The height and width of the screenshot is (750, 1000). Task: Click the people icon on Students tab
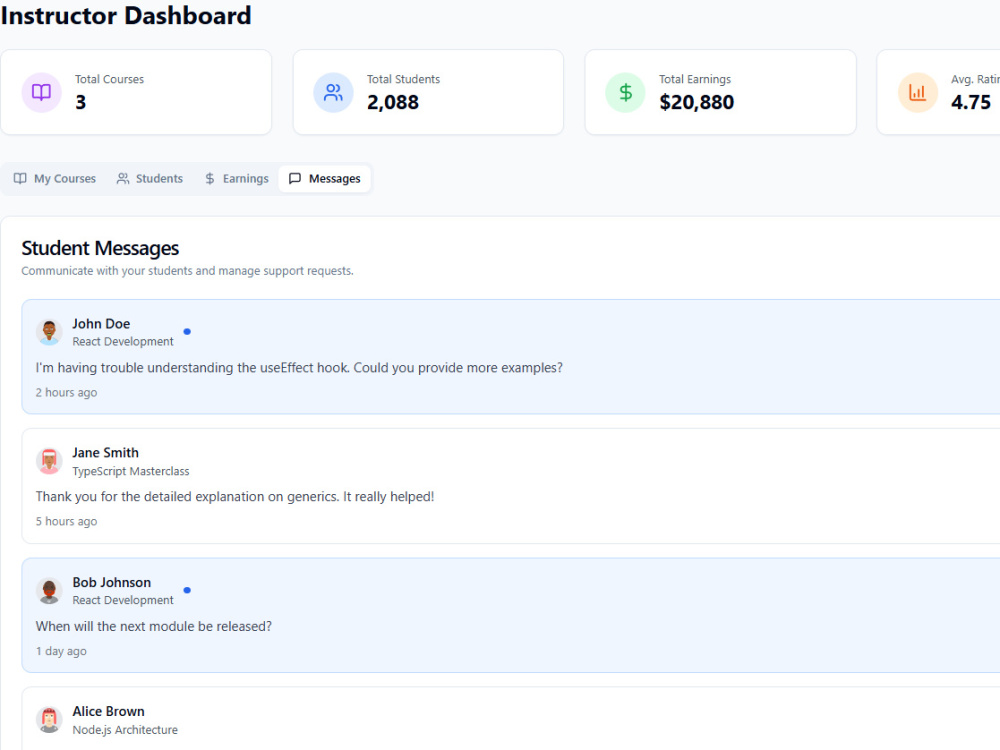[122, 179]
